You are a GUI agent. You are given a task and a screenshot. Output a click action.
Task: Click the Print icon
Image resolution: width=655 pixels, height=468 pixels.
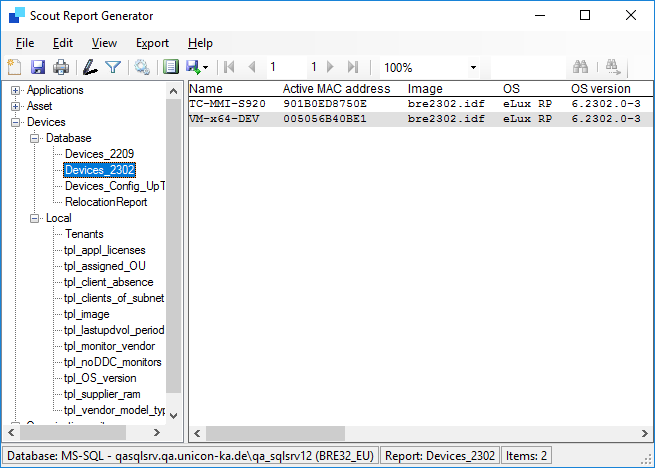[x=61, y=67]
